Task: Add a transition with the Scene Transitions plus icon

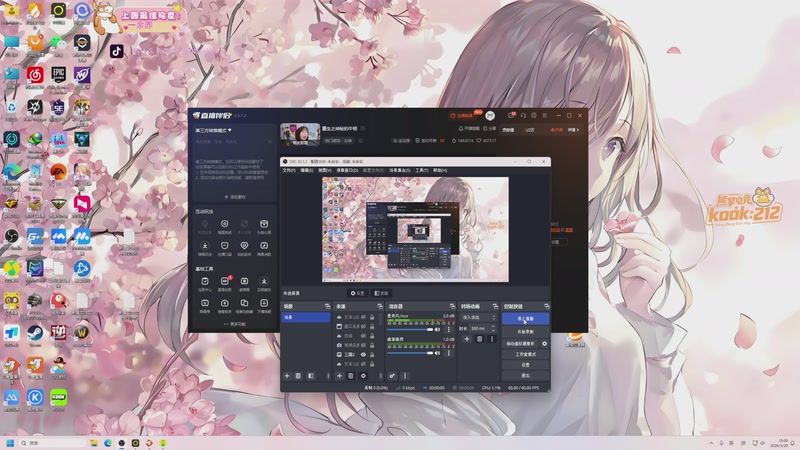Action: click(467, 339)
